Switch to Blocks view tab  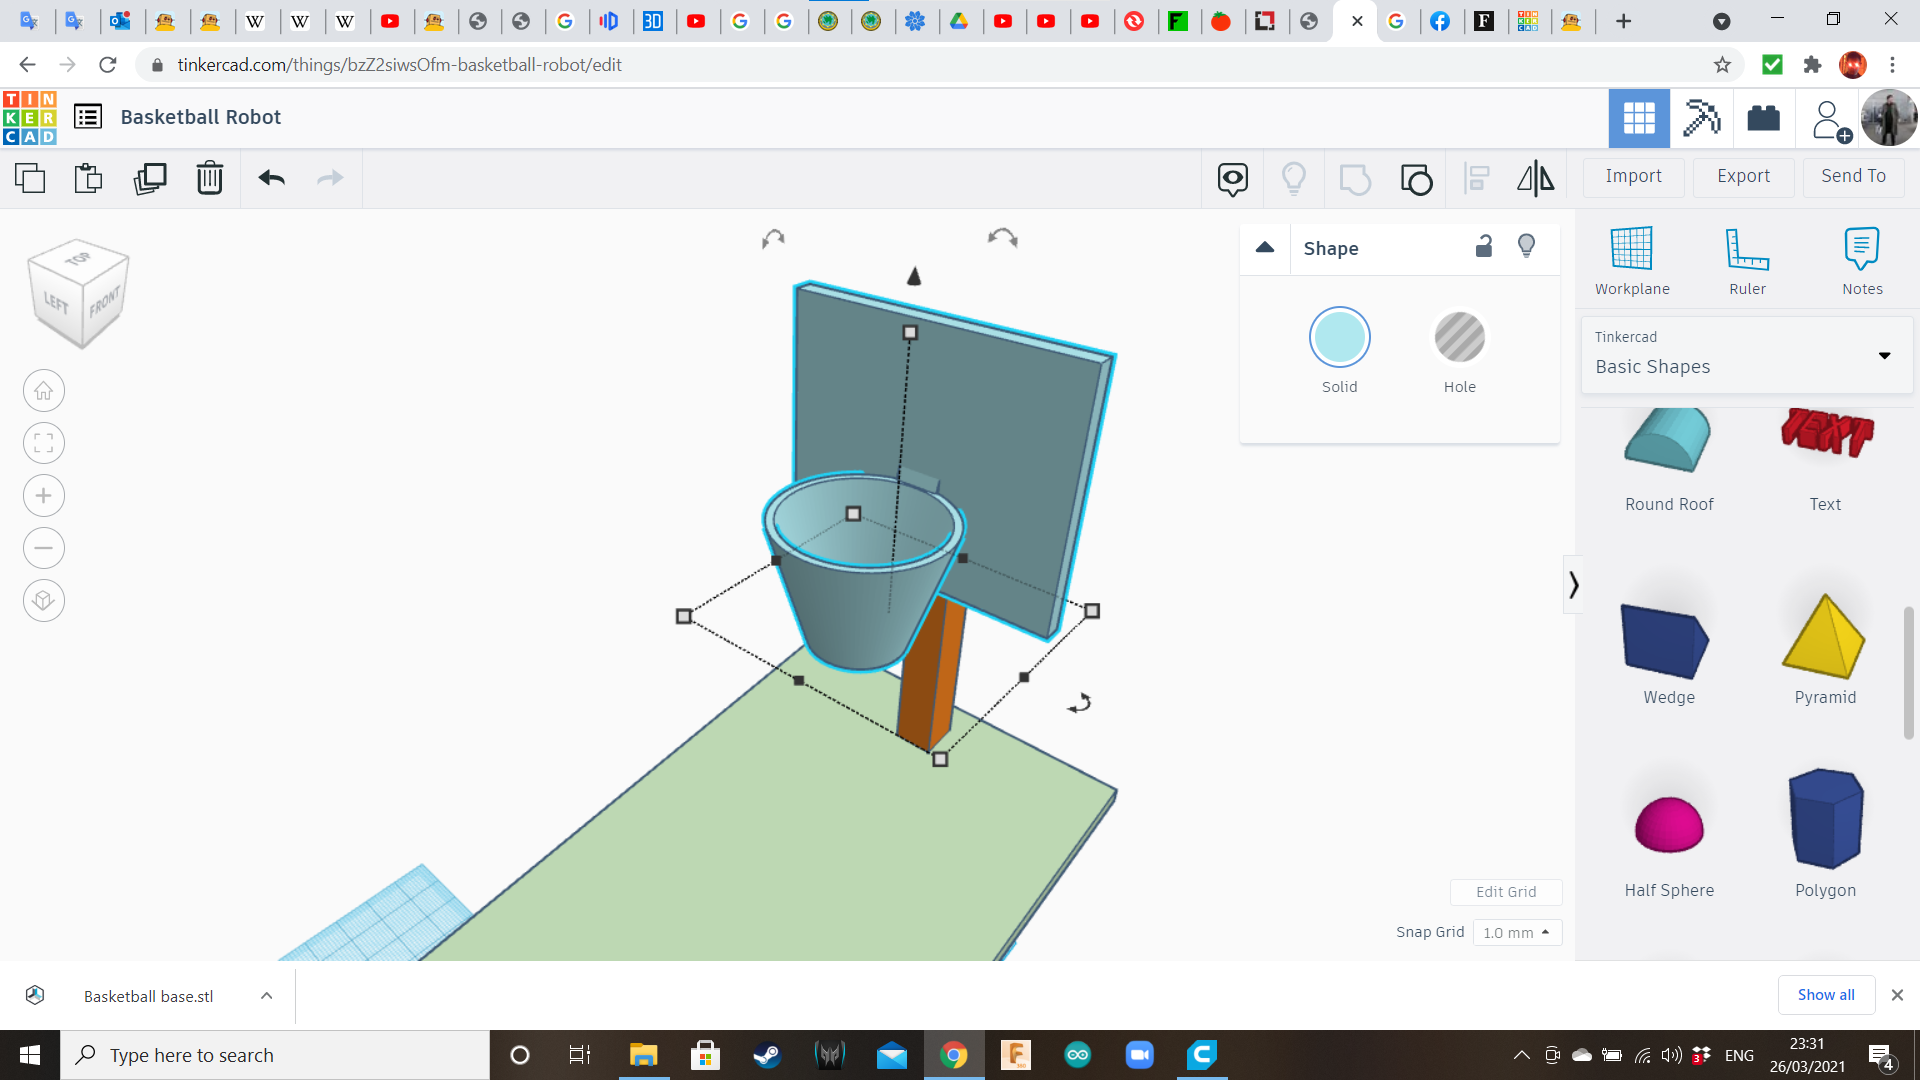pyautogui.click(x=1701, y=118)
